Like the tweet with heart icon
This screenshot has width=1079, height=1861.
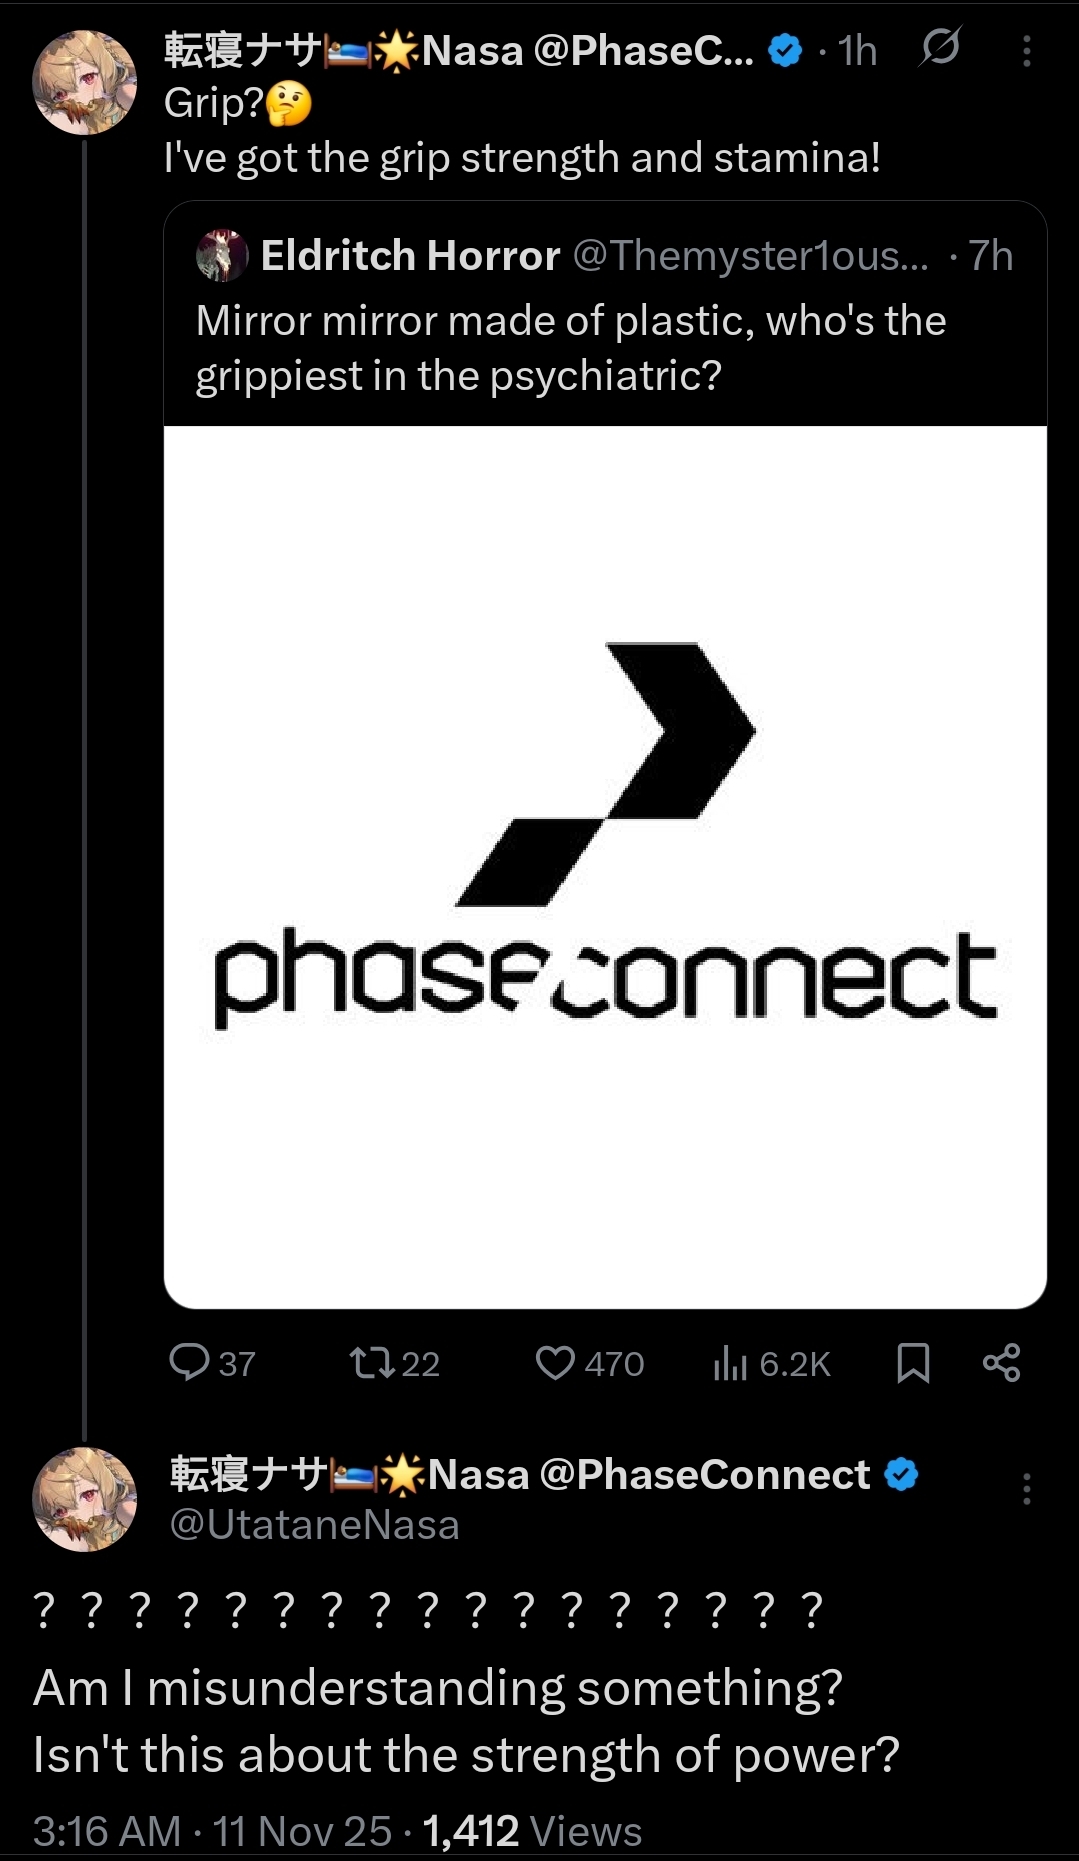coord(555,1362)
